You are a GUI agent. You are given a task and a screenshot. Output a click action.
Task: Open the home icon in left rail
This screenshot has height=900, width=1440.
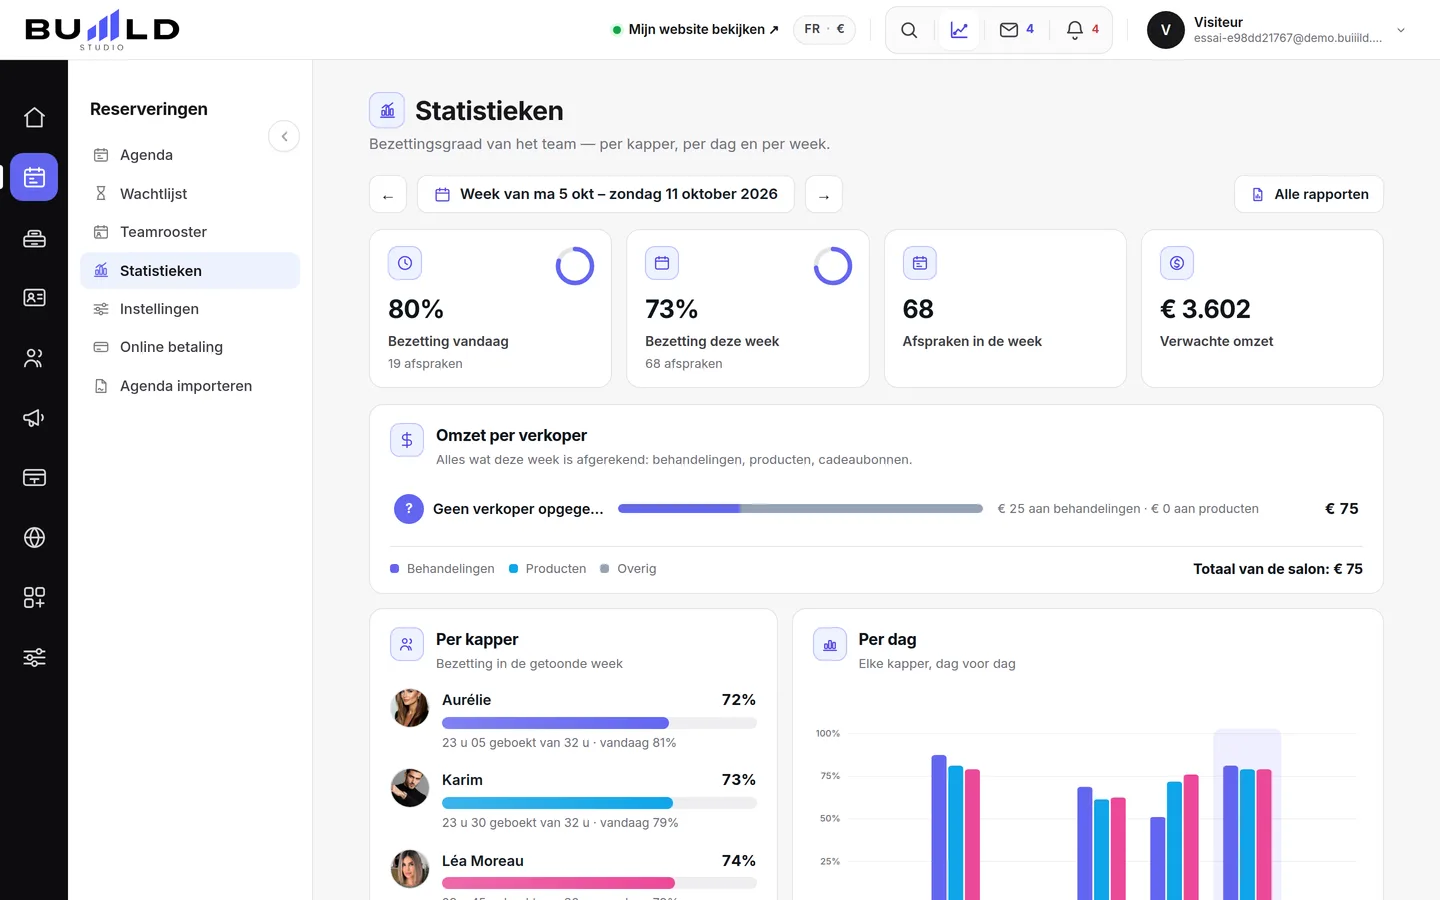(34, 118)
